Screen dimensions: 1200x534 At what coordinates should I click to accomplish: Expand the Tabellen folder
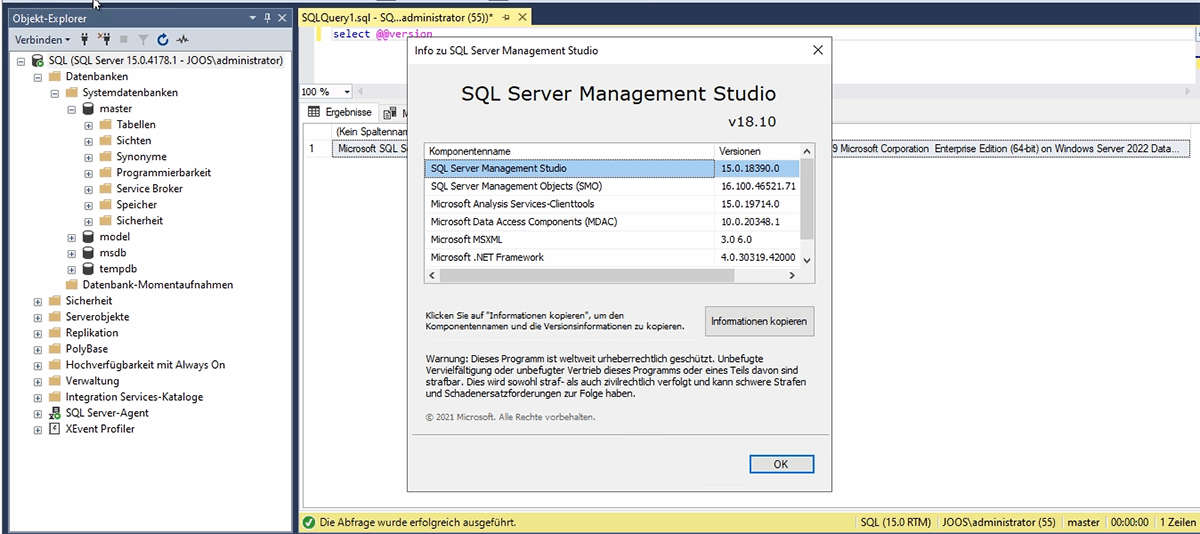click(x=88, y=125)
